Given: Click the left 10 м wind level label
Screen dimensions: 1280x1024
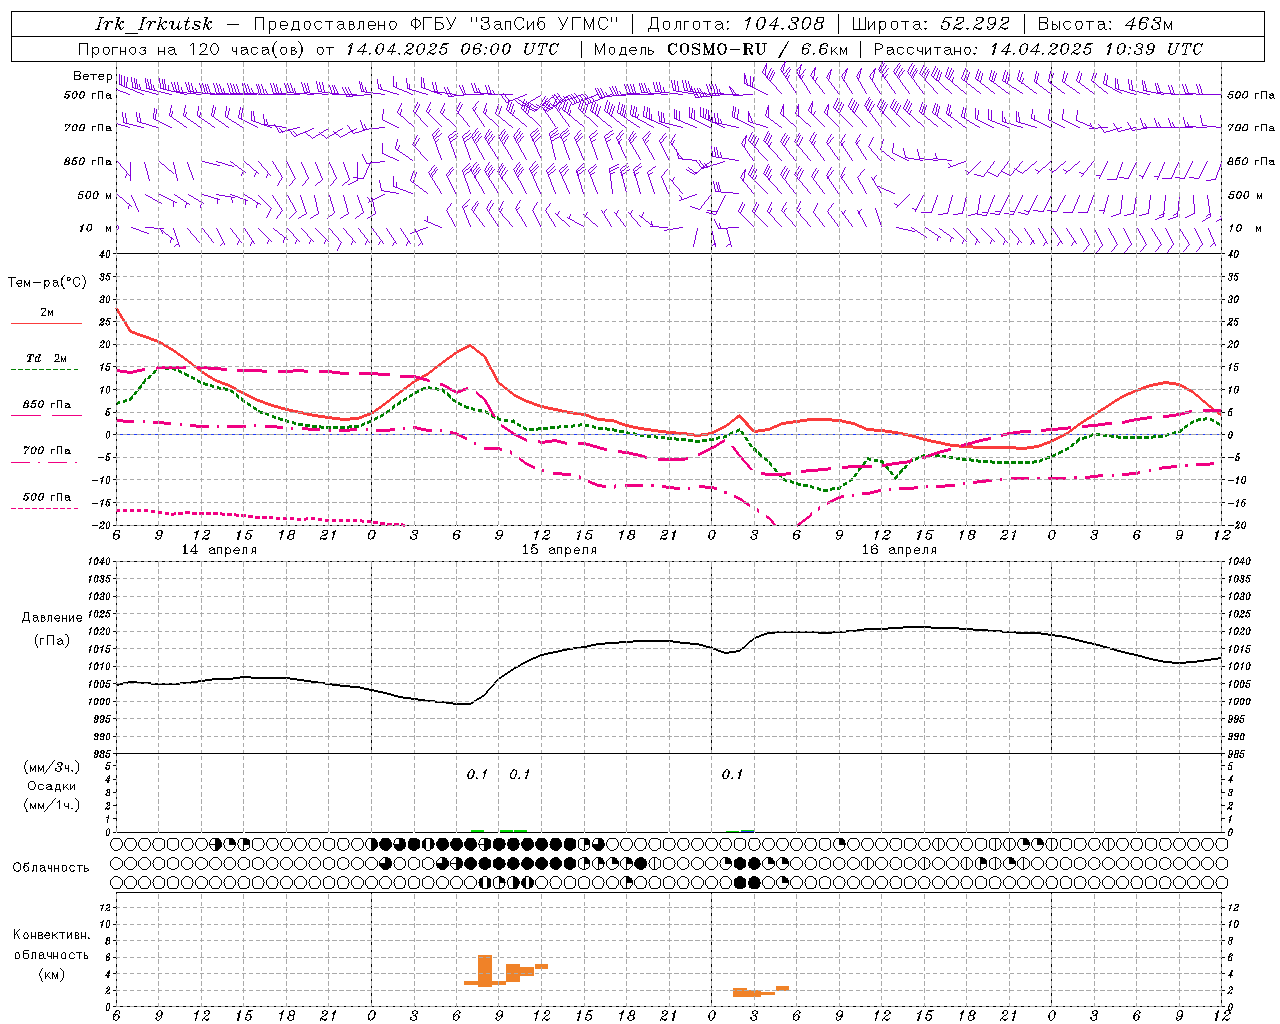Looking at the screenshot, I should pos(95,228).
